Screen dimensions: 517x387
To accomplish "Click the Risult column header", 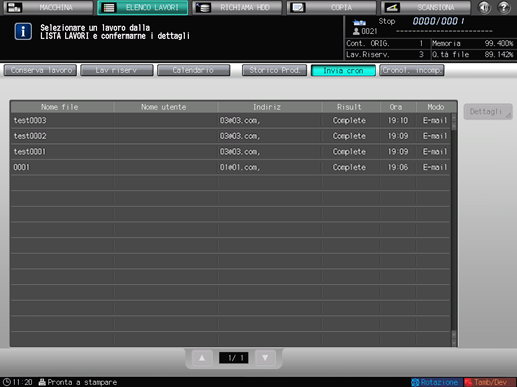I will pyautogui.click(x=351, y=107).
